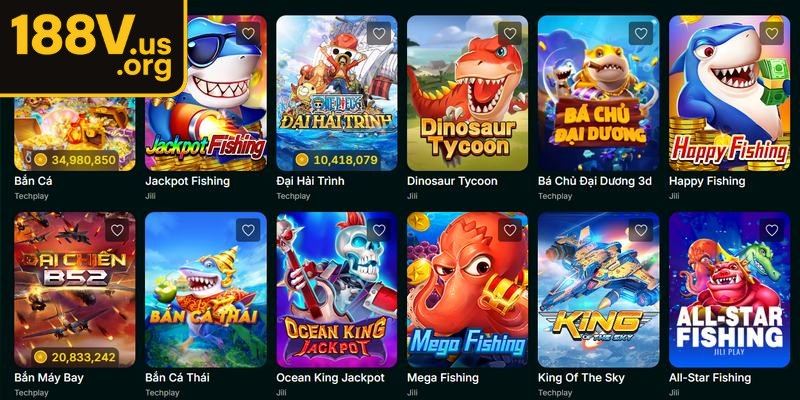Select the King Of The Sky title

[581, 378]
